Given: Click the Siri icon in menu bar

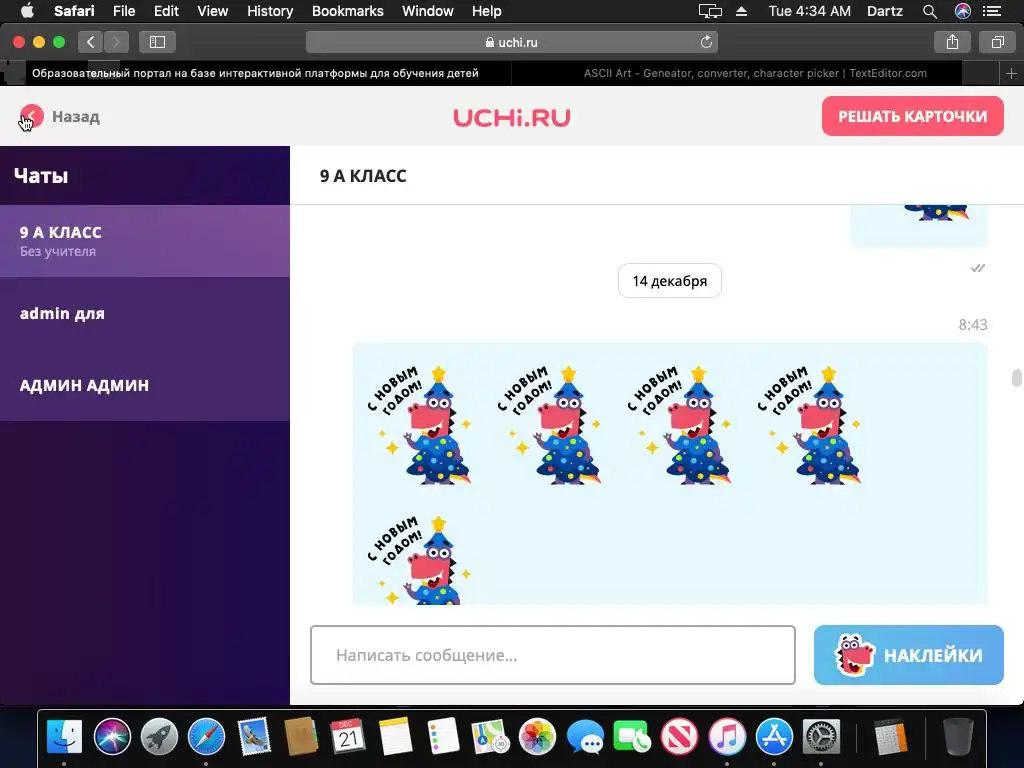Looking at the screenshot, I should point(963,11).
